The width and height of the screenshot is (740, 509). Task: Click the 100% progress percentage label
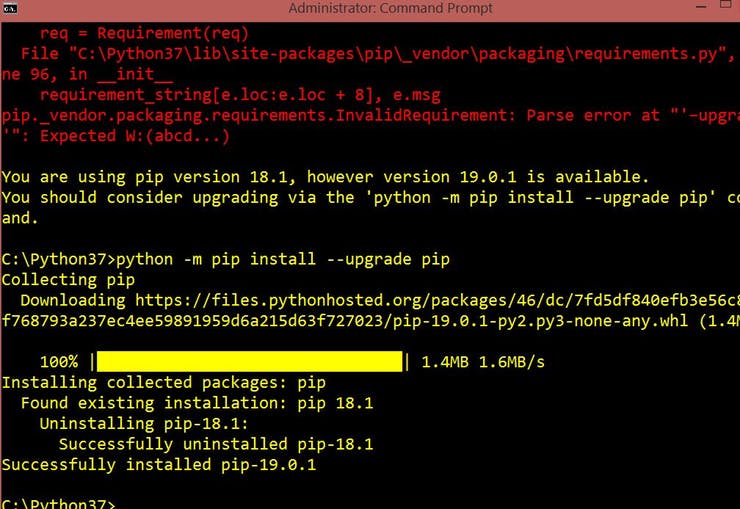point(59,362)
